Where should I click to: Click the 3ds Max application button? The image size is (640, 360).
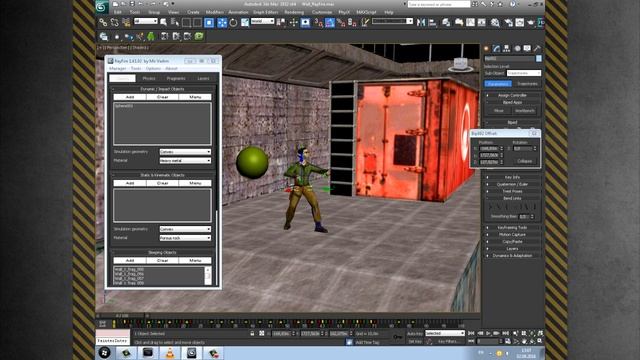tap(102, 6)
